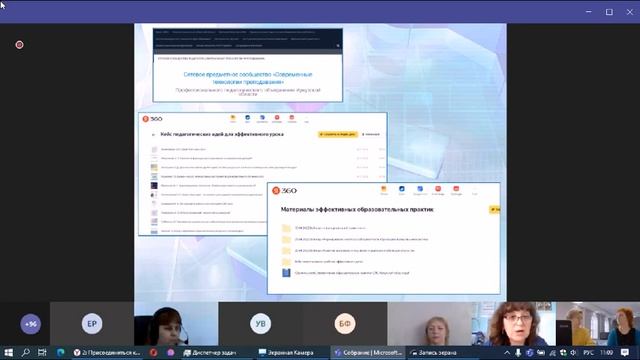Viewport: 640px width, 360px height.
Task: Open the fifth header icon in the 'Материалы' window
Action: (456, 190)
